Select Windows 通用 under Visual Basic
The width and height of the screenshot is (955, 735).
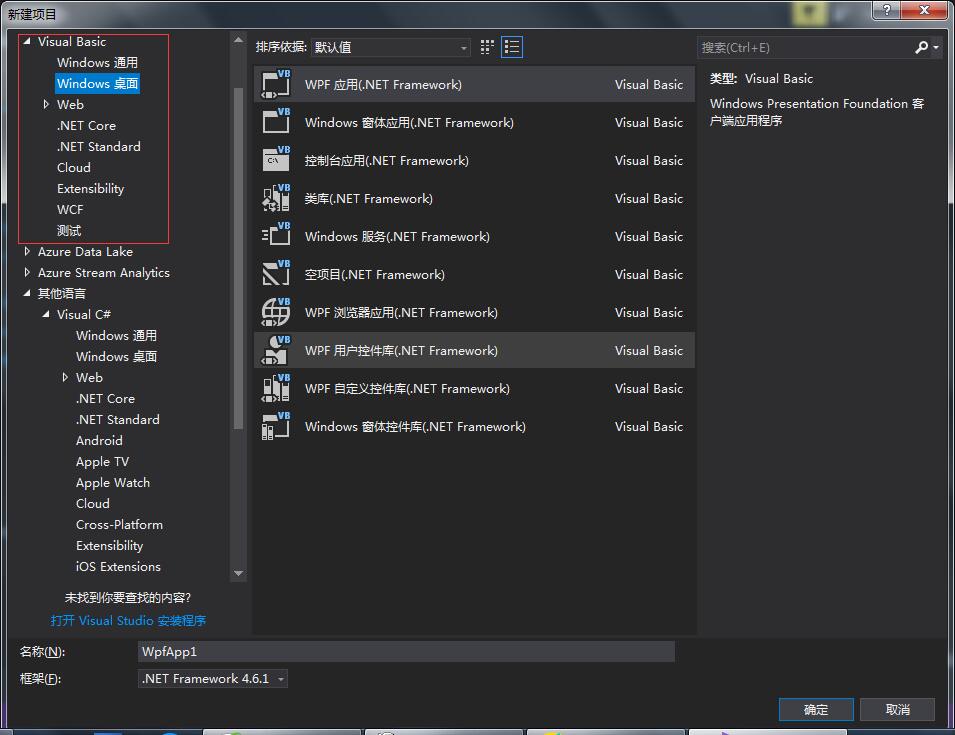point(97,62)
